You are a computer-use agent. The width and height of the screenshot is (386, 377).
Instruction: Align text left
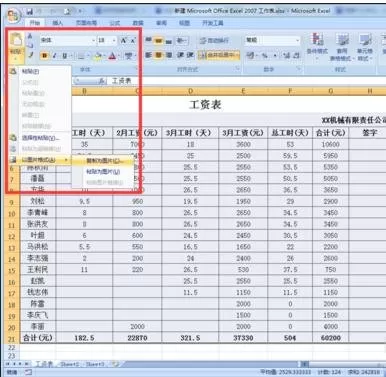(148, 55)
